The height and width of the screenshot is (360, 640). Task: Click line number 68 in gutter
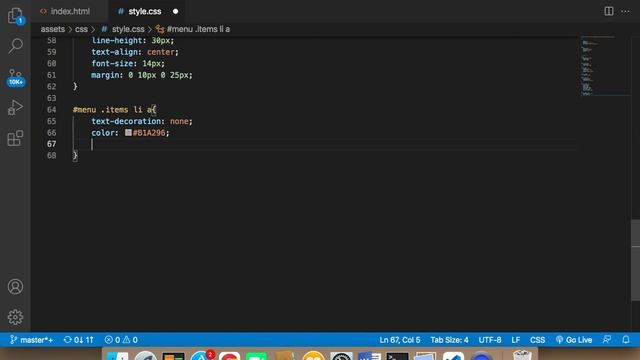[x=51, y=156]
